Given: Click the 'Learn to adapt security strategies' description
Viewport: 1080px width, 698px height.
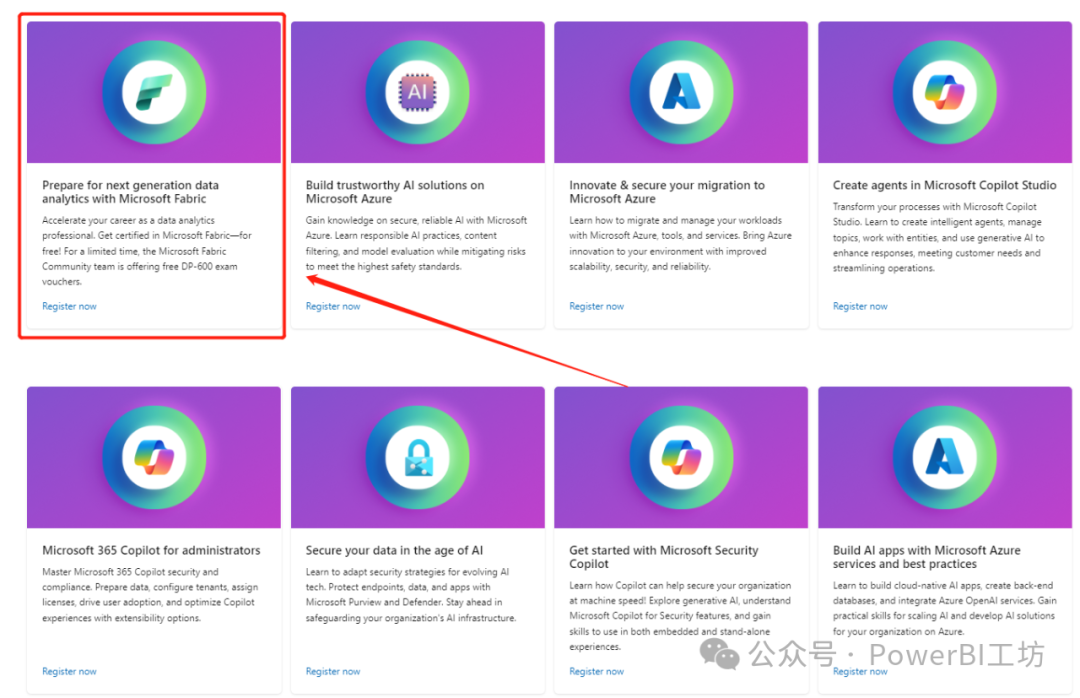Looking at the screenshot, I should pos(411,595).
